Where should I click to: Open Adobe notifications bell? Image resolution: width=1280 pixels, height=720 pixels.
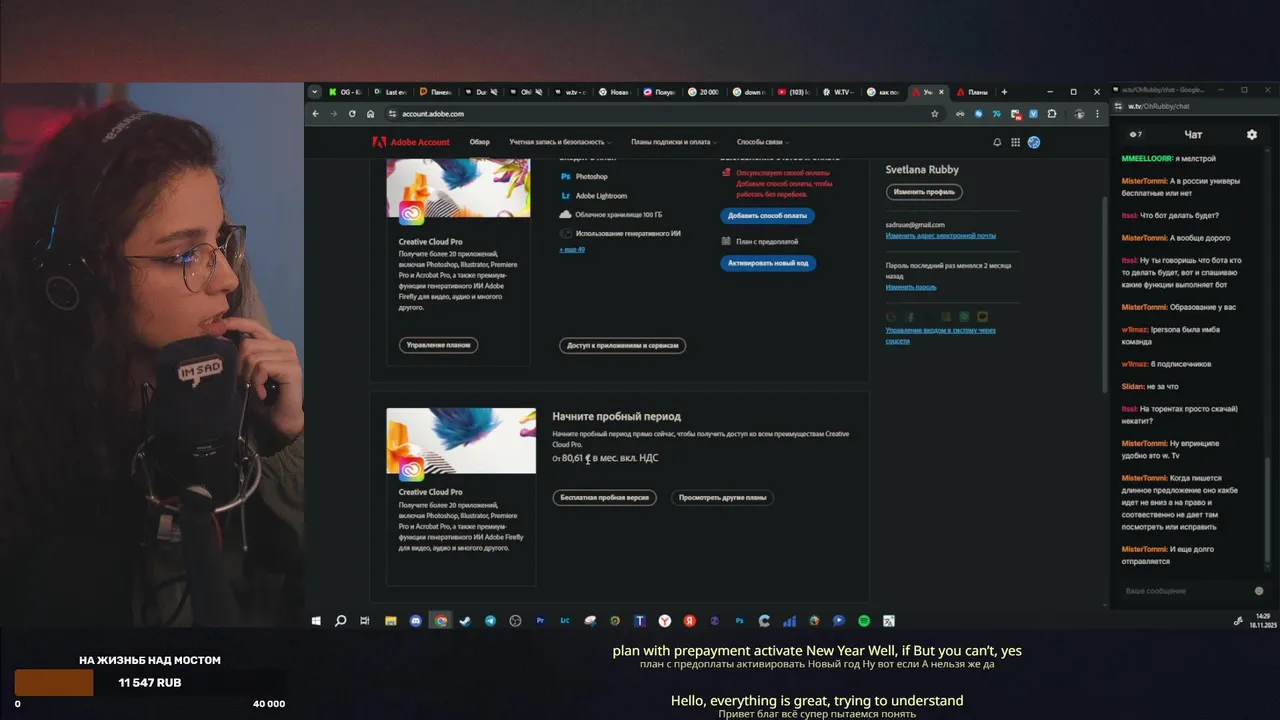[997, 142]
